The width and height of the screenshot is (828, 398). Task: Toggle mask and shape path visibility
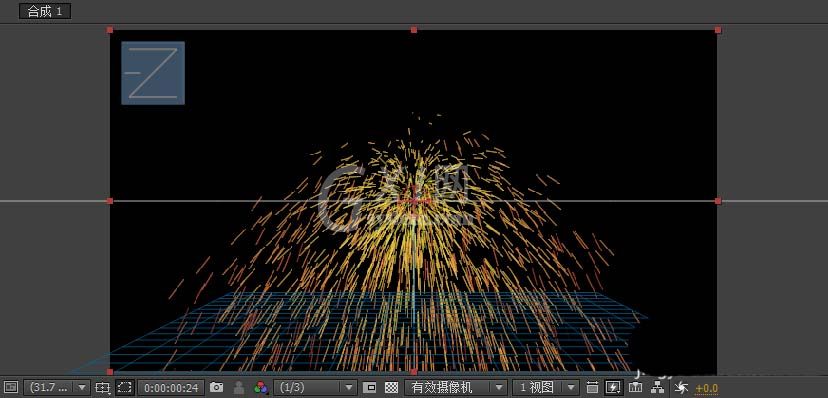[125, 387]
